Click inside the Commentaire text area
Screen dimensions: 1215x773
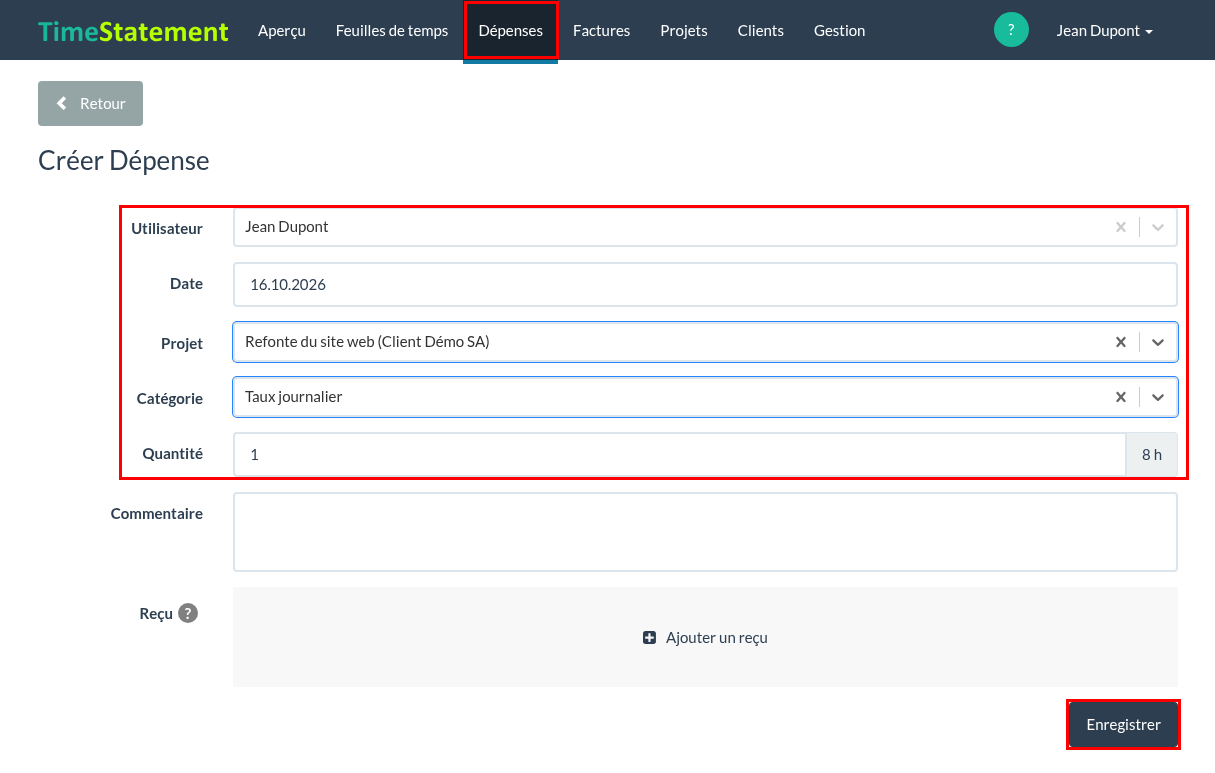(x=705, y=532)
